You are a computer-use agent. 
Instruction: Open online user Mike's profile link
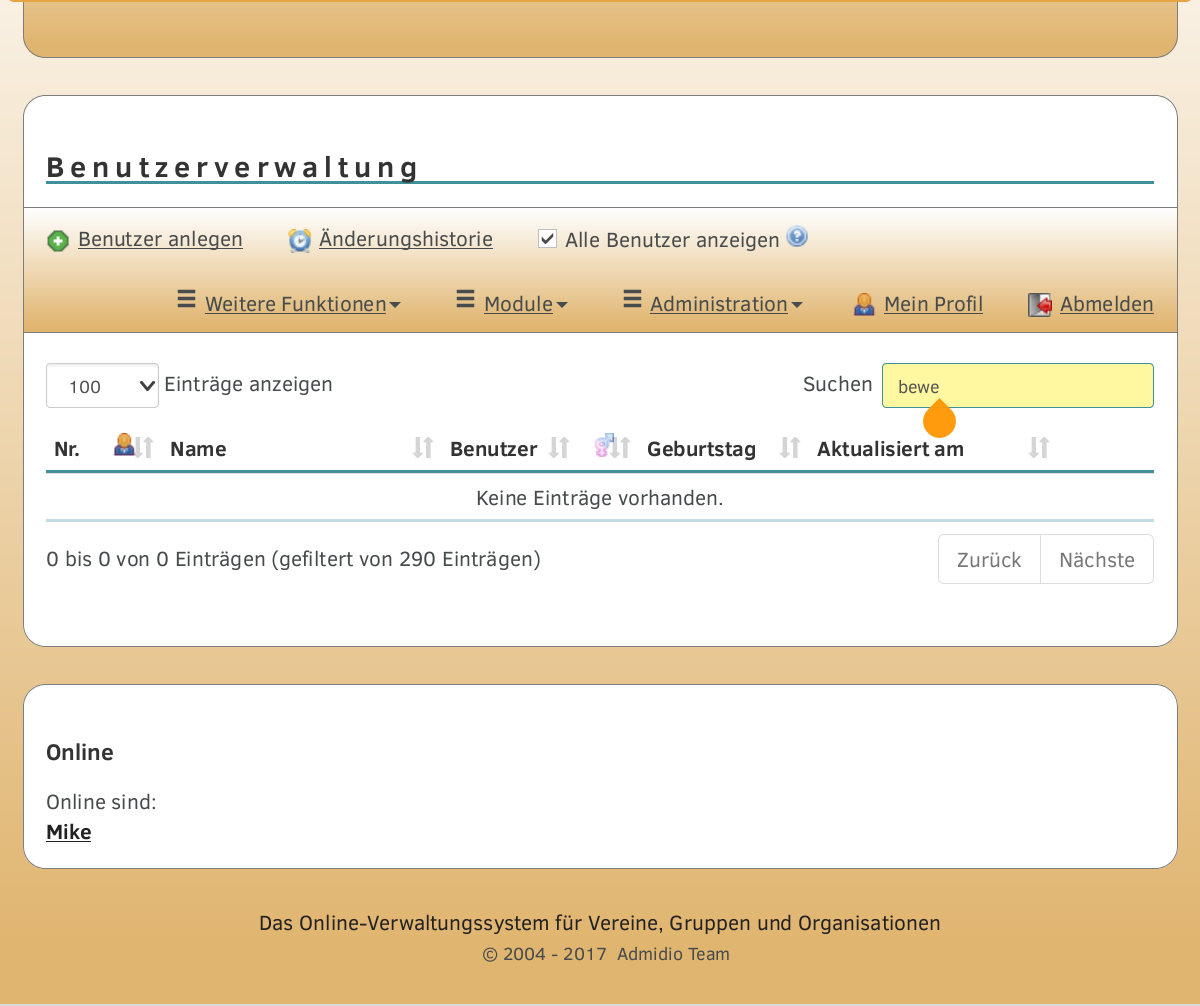coord(68,832)
